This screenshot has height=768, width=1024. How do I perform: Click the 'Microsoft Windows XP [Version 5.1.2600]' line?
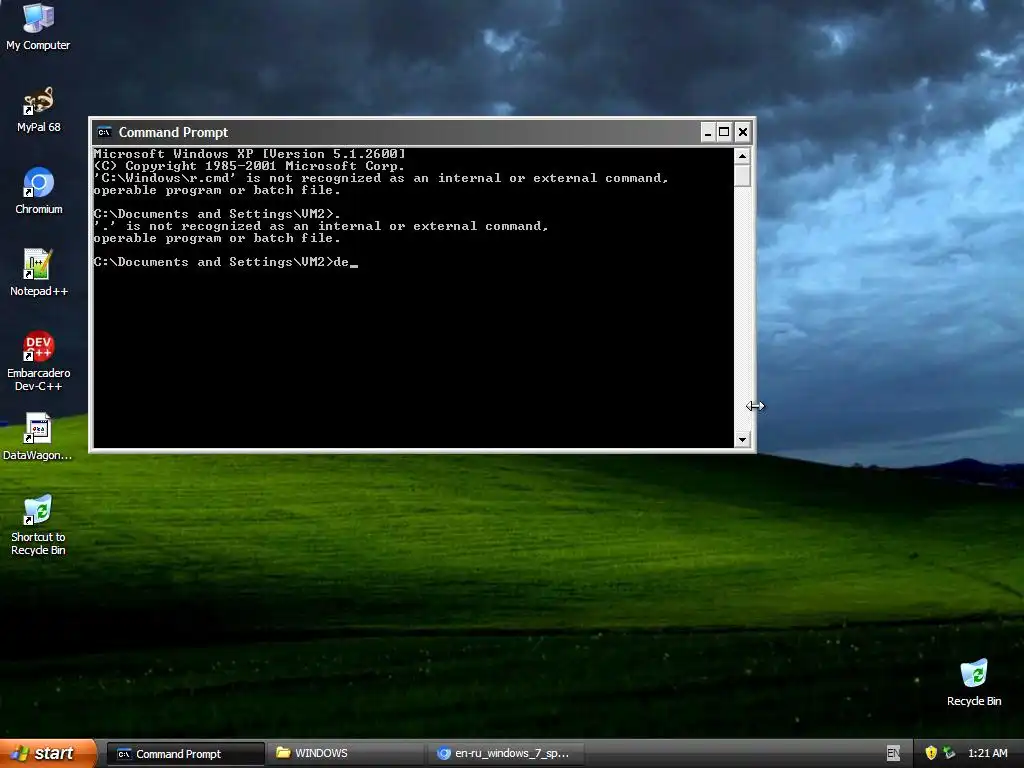pos(249,154)
